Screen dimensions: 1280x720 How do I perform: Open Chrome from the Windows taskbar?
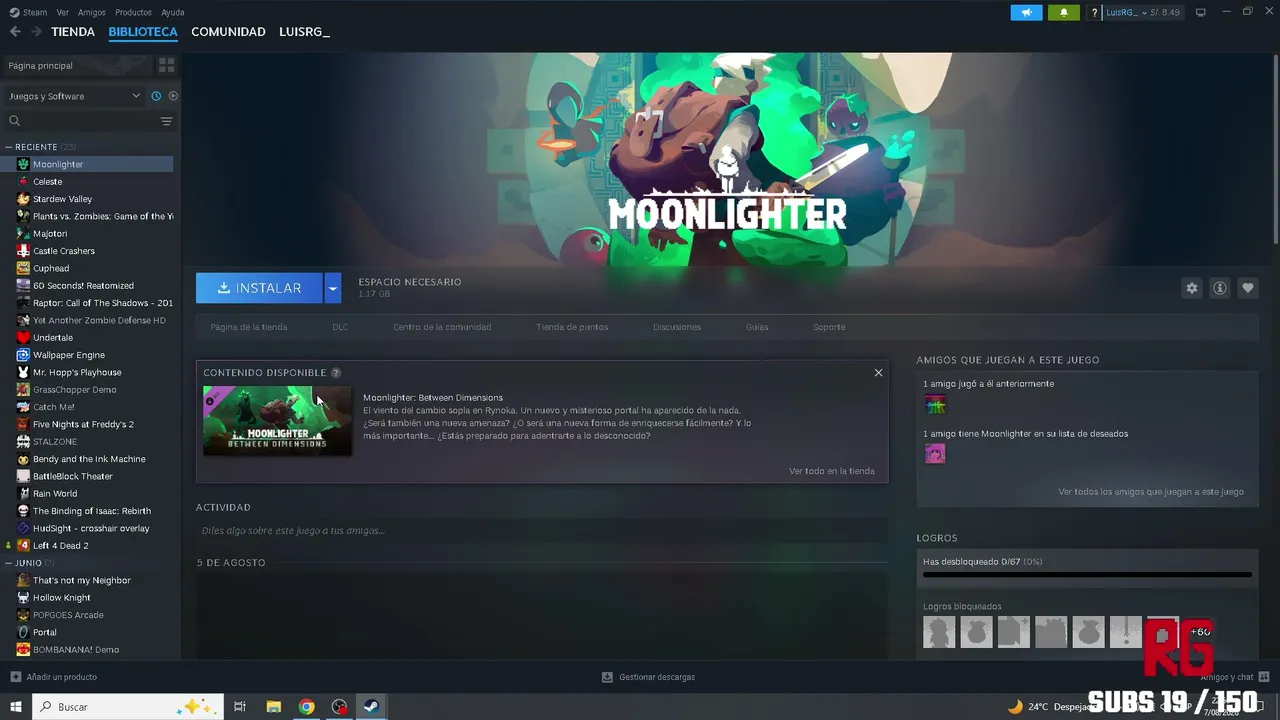click(306, 707)
